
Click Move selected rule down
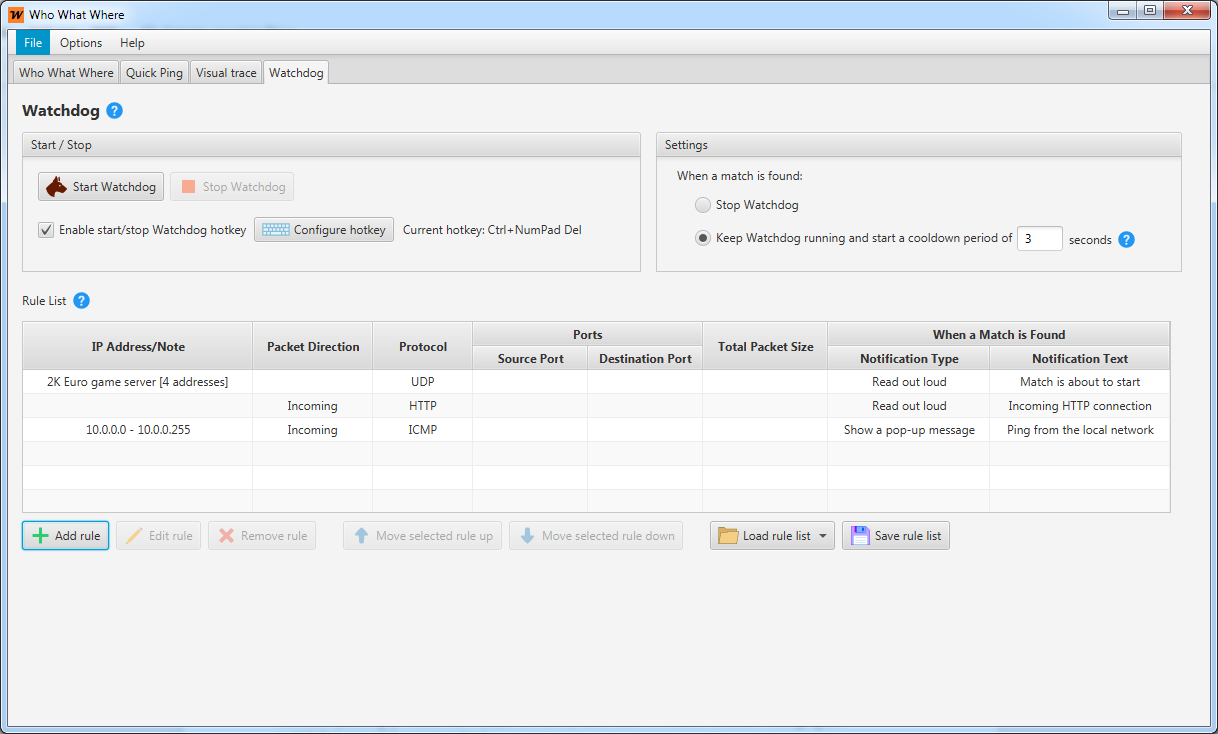(x=596, y=536)
